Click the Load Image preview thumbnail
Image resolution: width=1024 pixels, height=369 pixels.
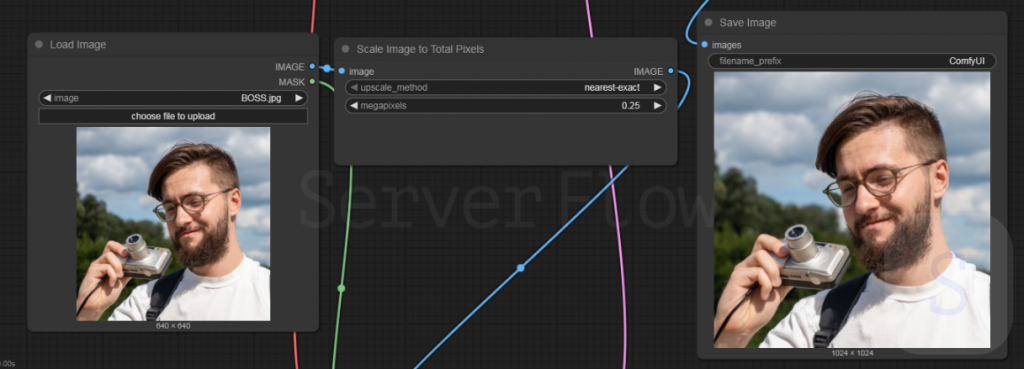(x=173, y=224)
